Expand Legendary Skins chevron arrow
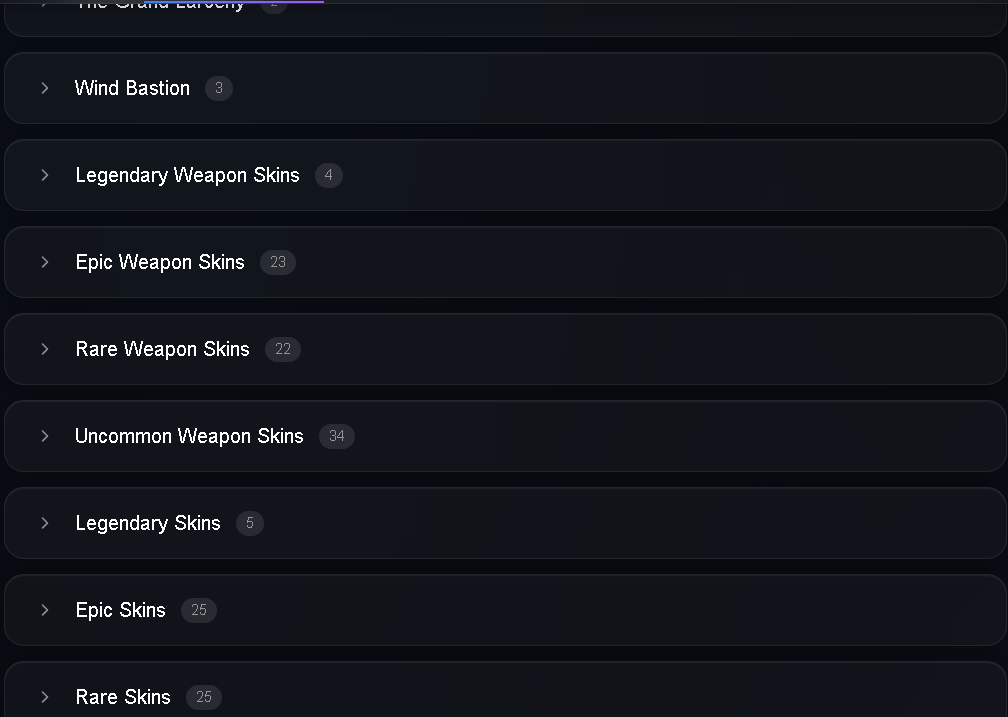Viewport: 1008px width, 717px height. tap(44, 523)
